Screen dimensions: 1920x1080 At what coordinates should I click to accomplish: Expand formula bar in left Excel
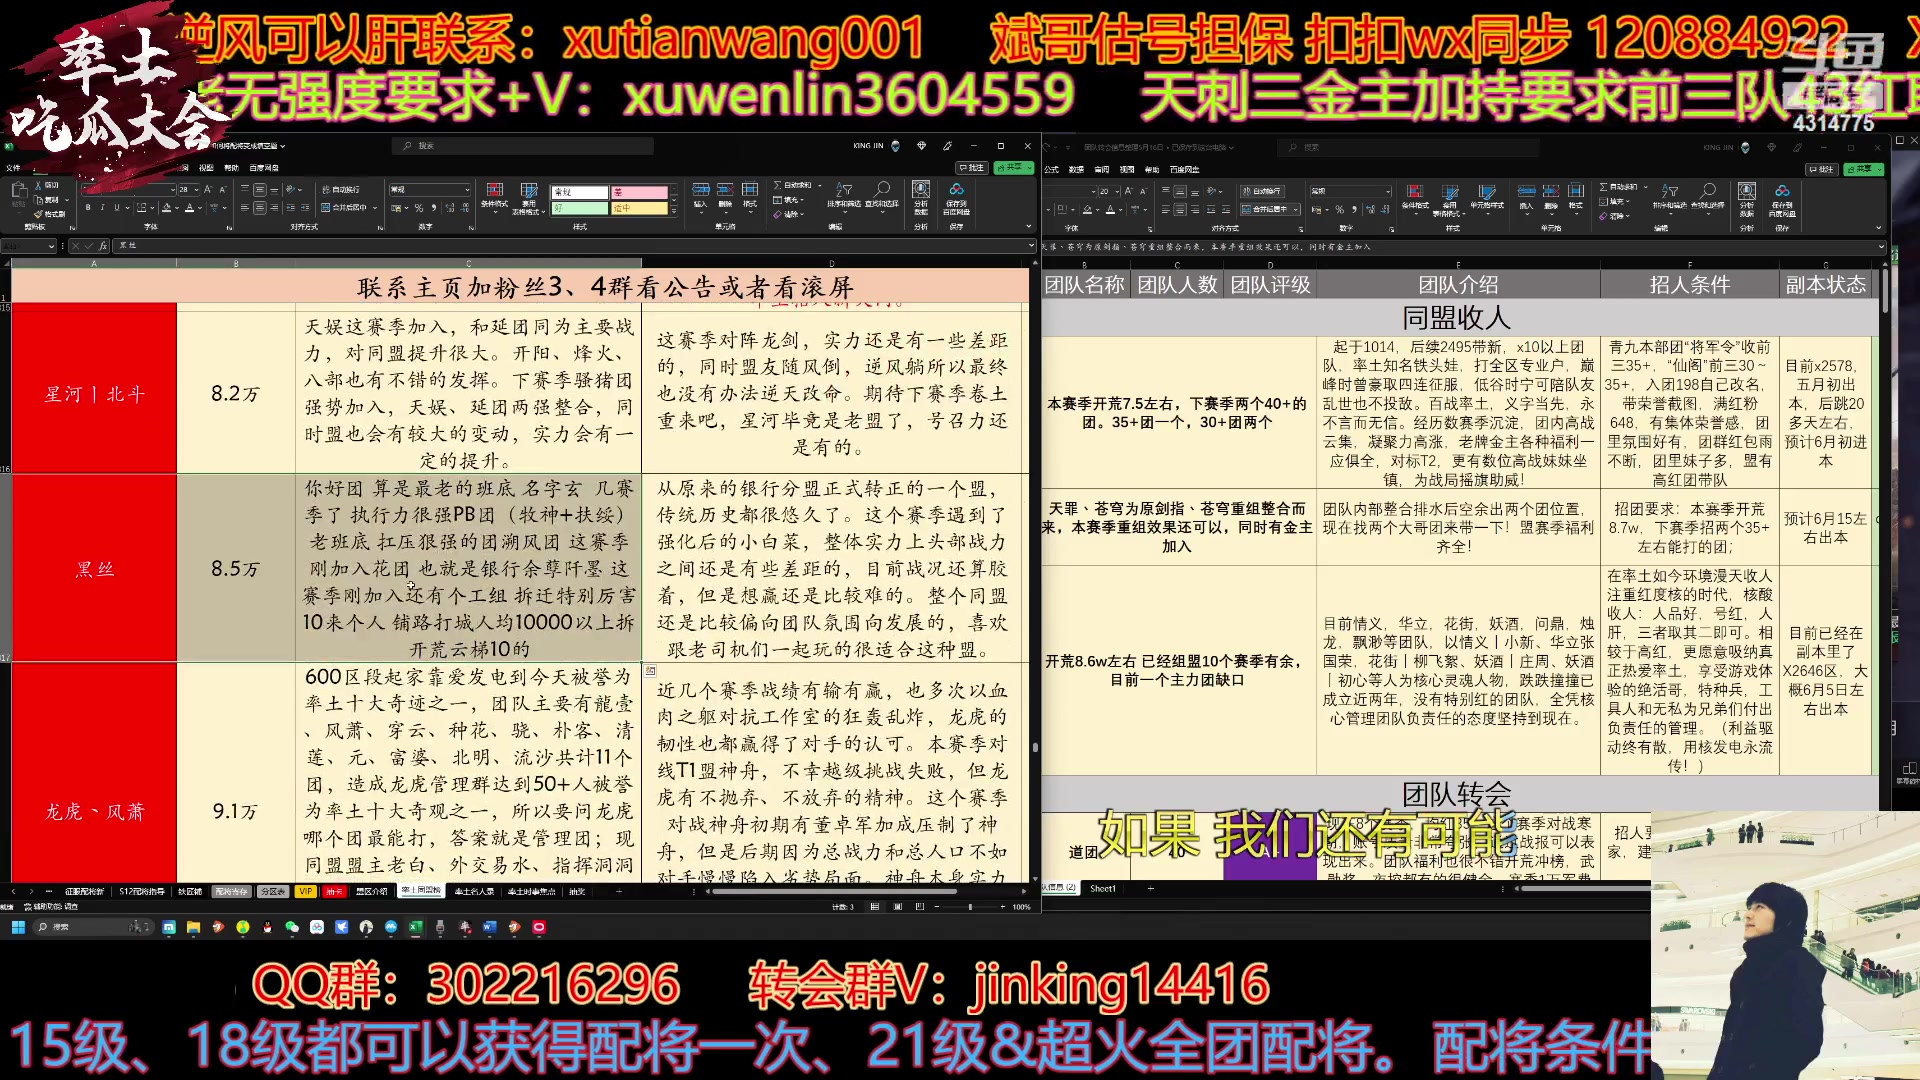pyautogui.click(x=1031, y=245)
